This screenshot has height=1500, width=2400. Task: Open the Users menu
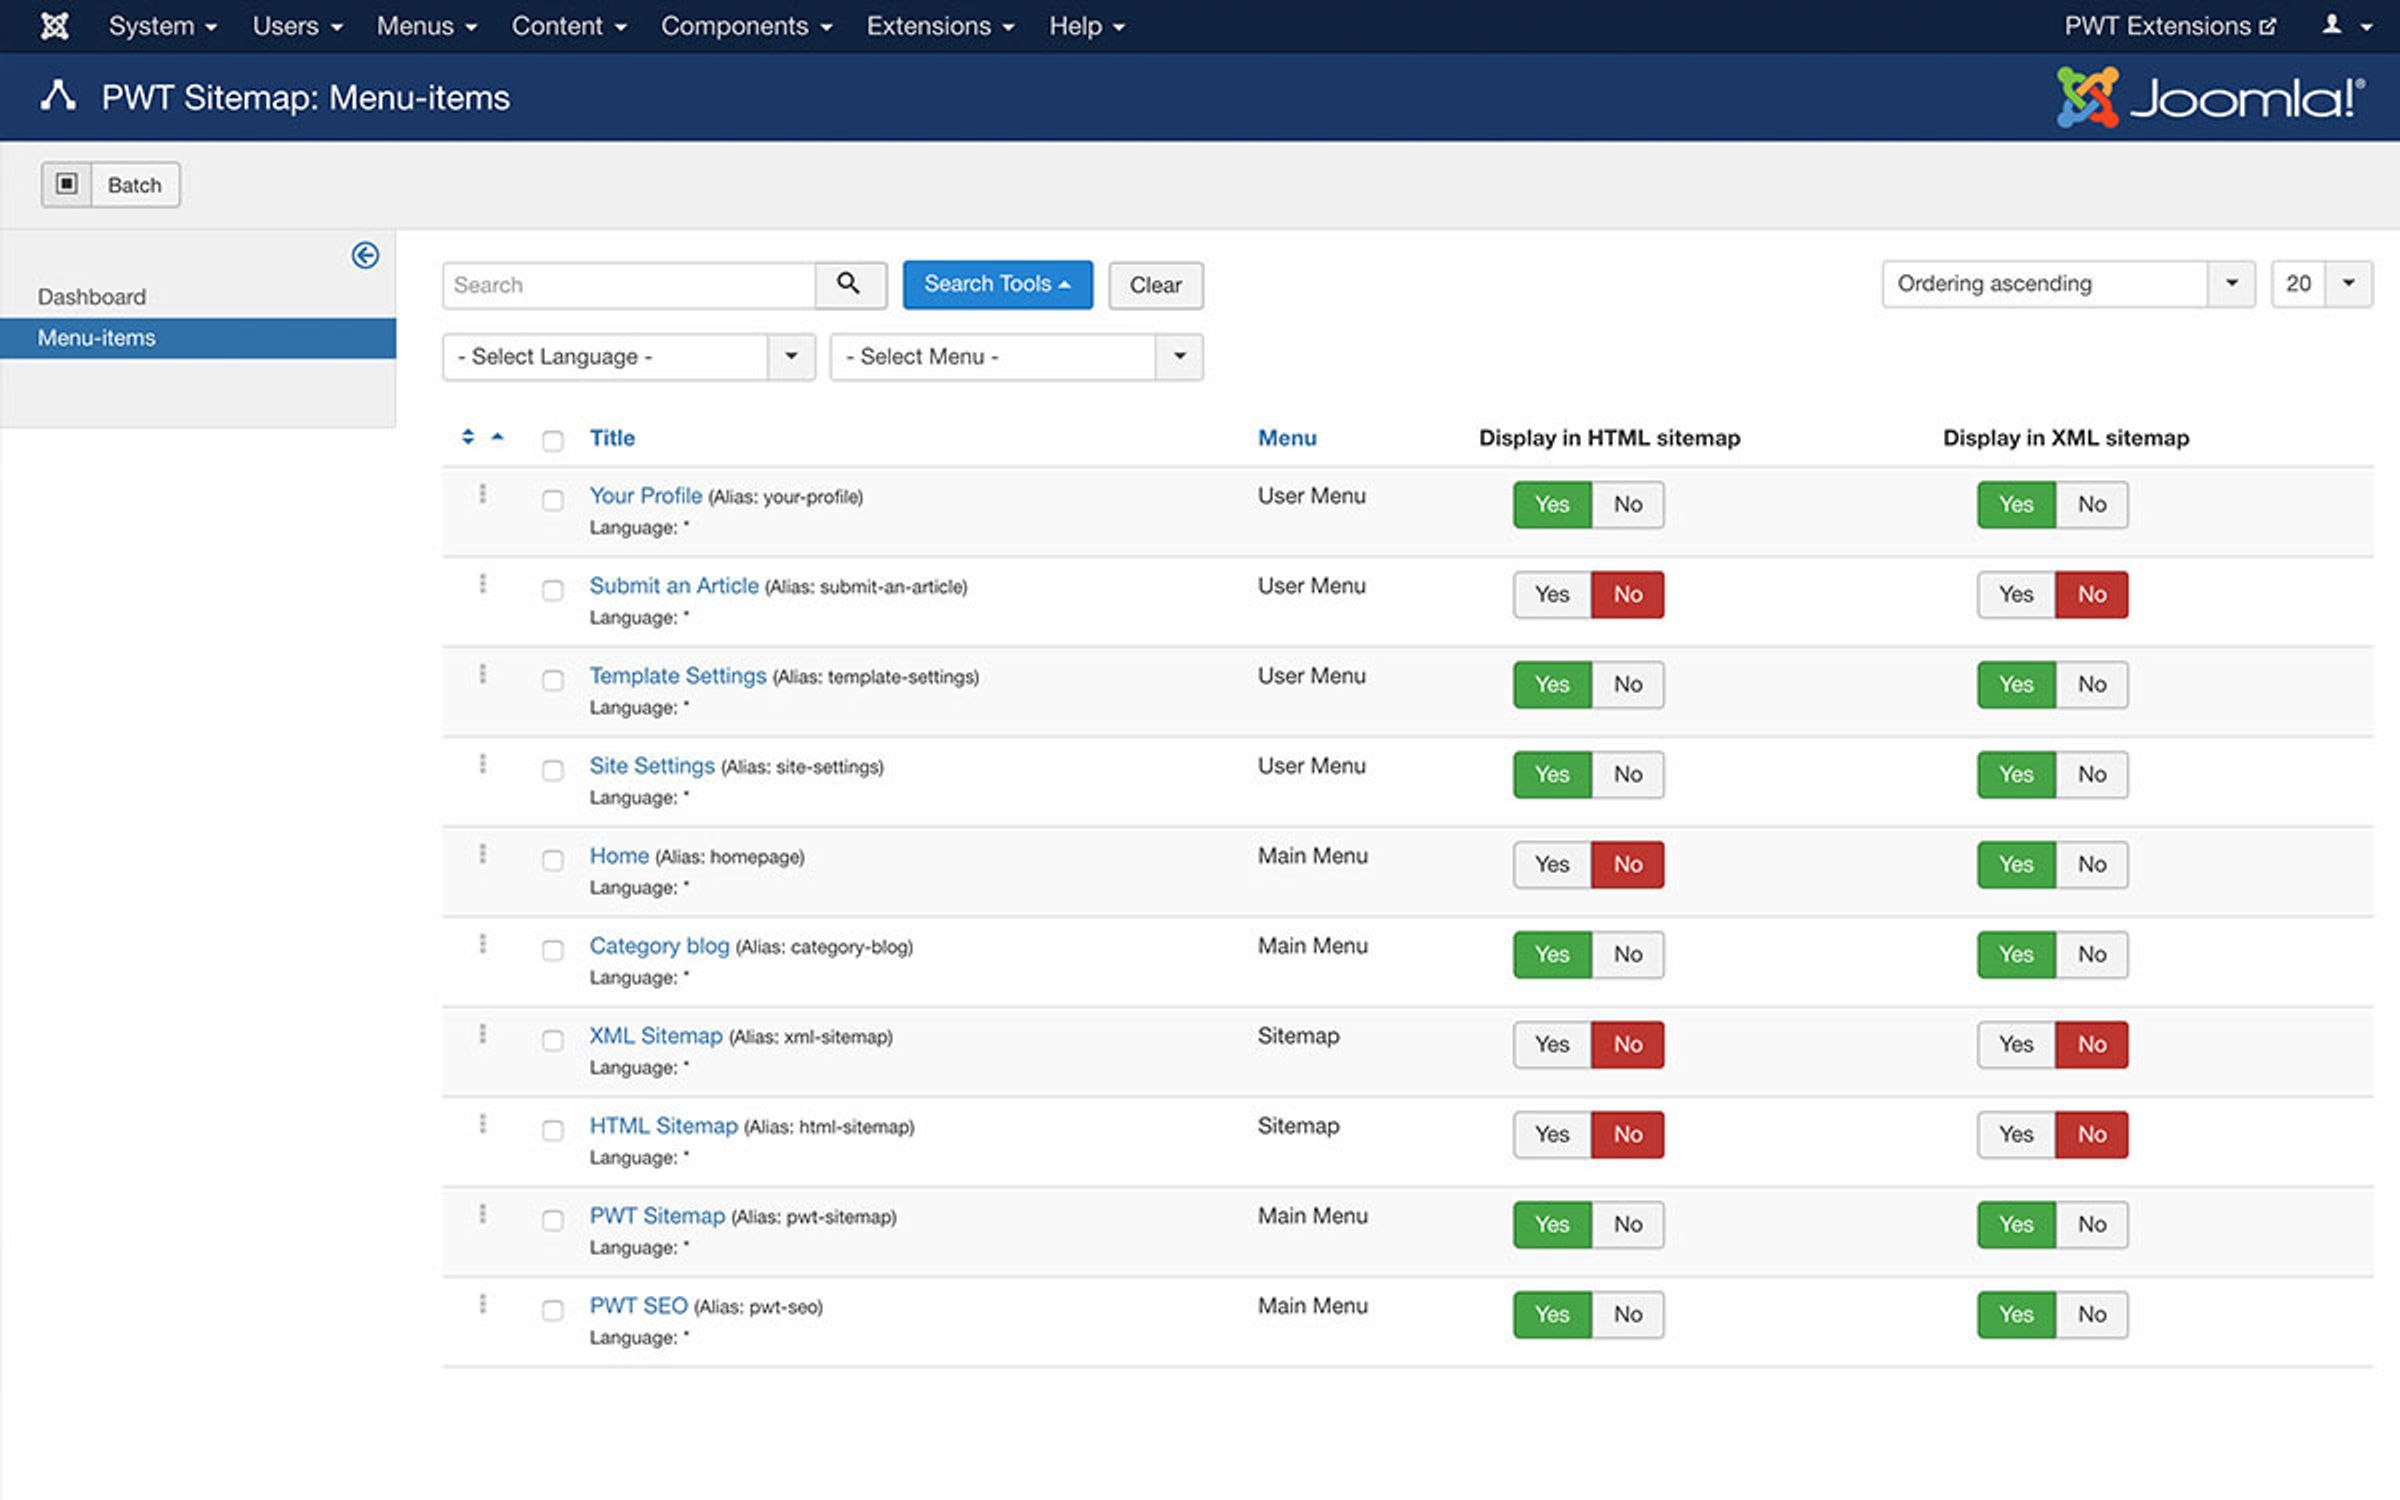click(x=297, y=26)
